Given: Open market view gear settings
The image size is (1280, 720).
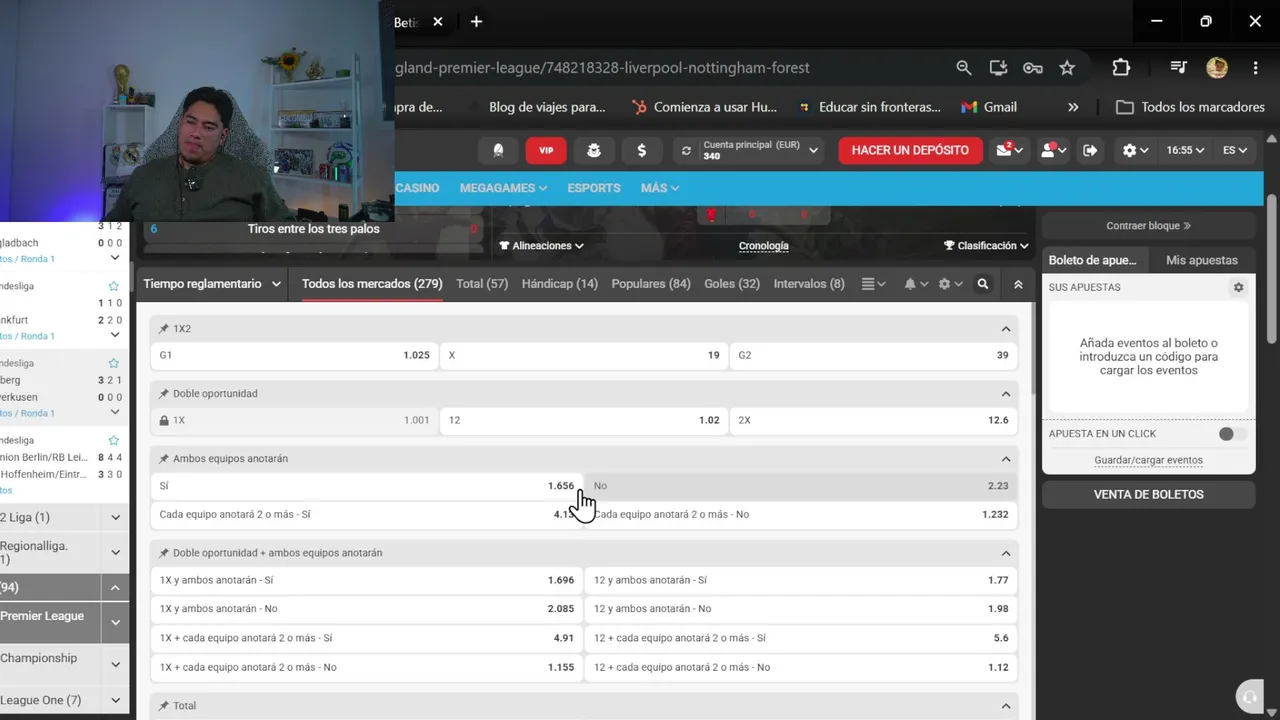Looking at the screenshot, I should coord(949,284).
